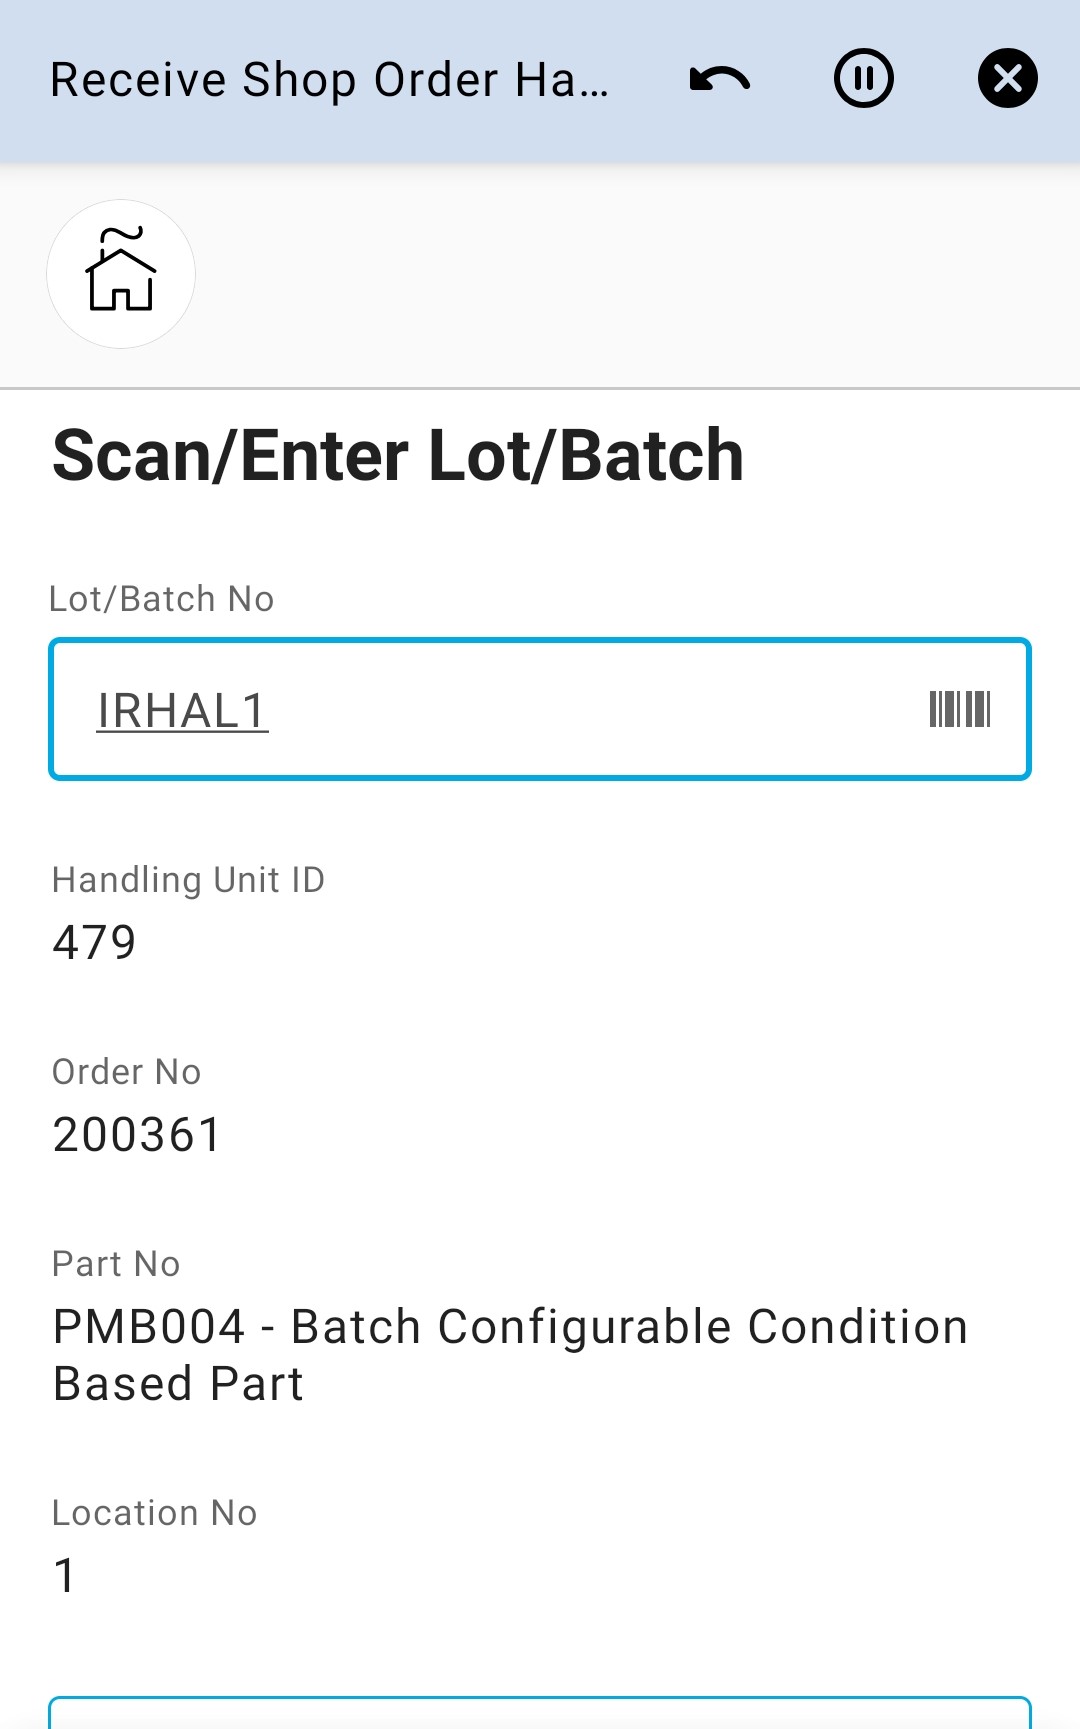Click the partially visible box at bottom

coord(540,1713)
